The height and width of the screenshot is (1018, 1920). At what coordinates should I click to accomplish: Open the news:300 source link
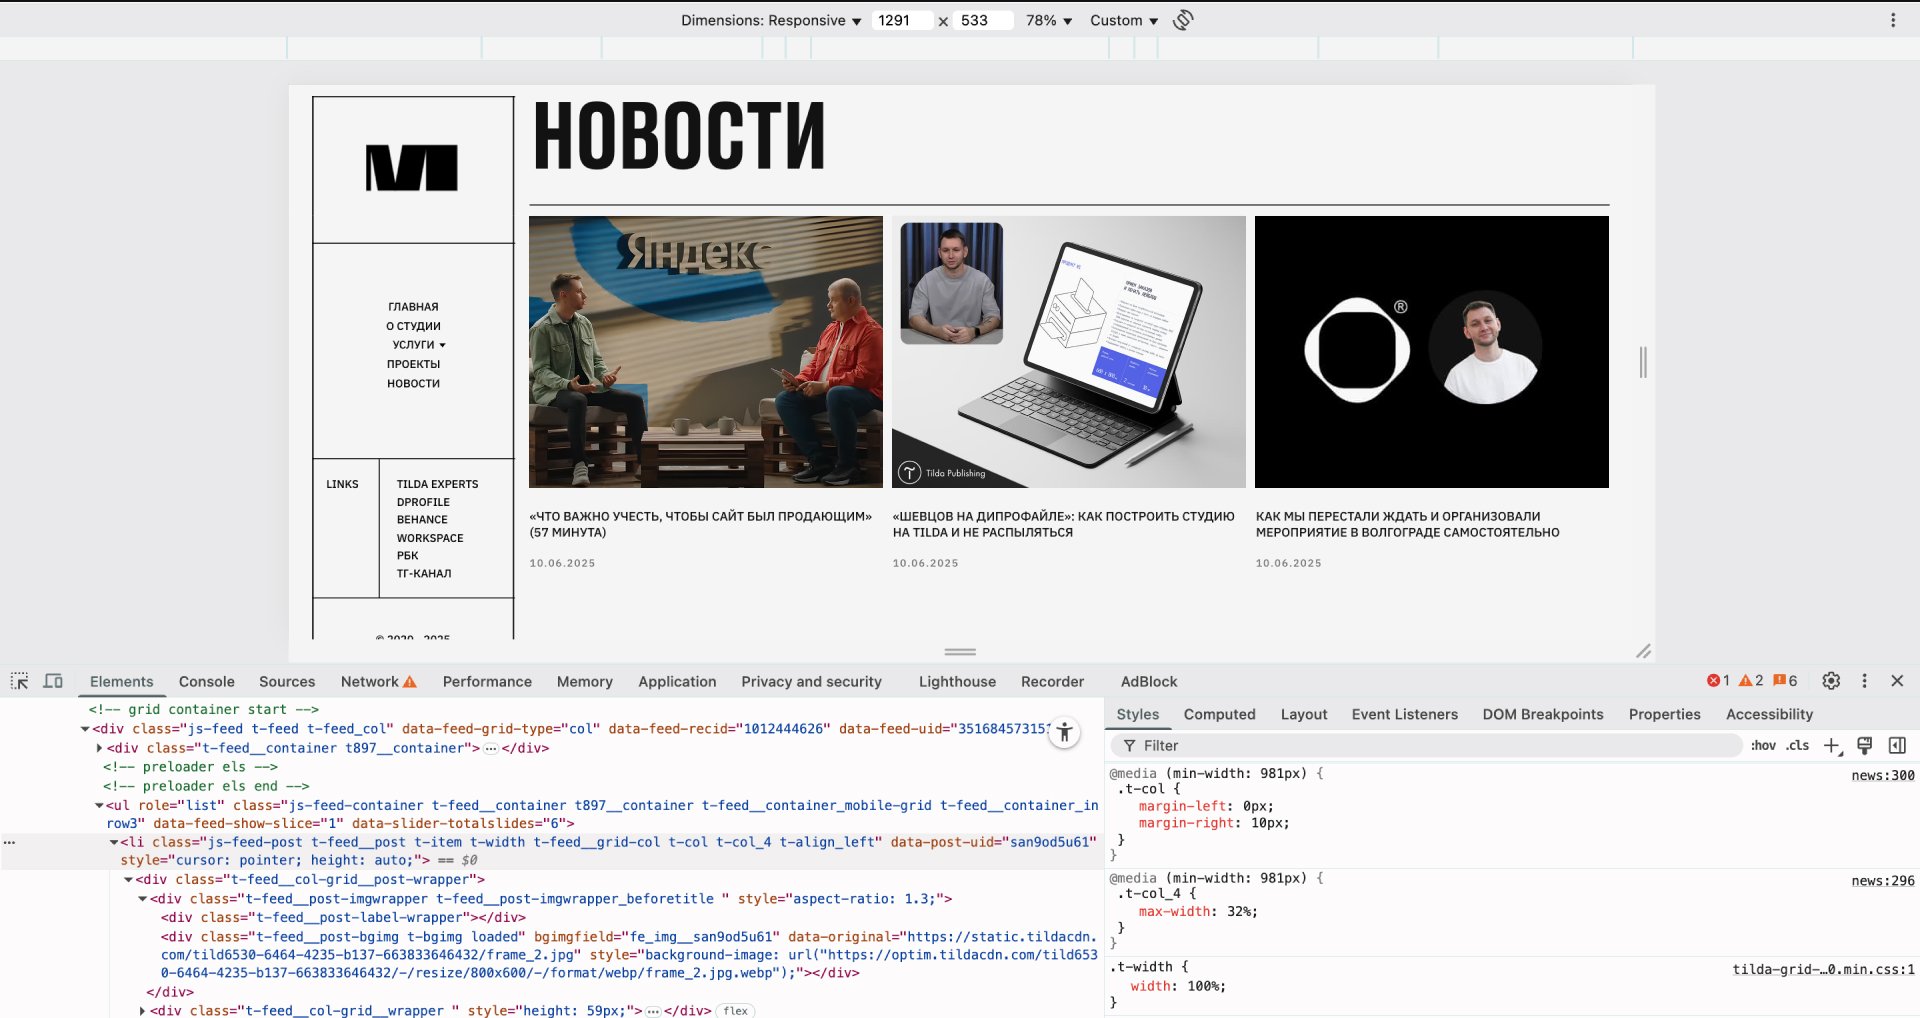click(1882, 775)
